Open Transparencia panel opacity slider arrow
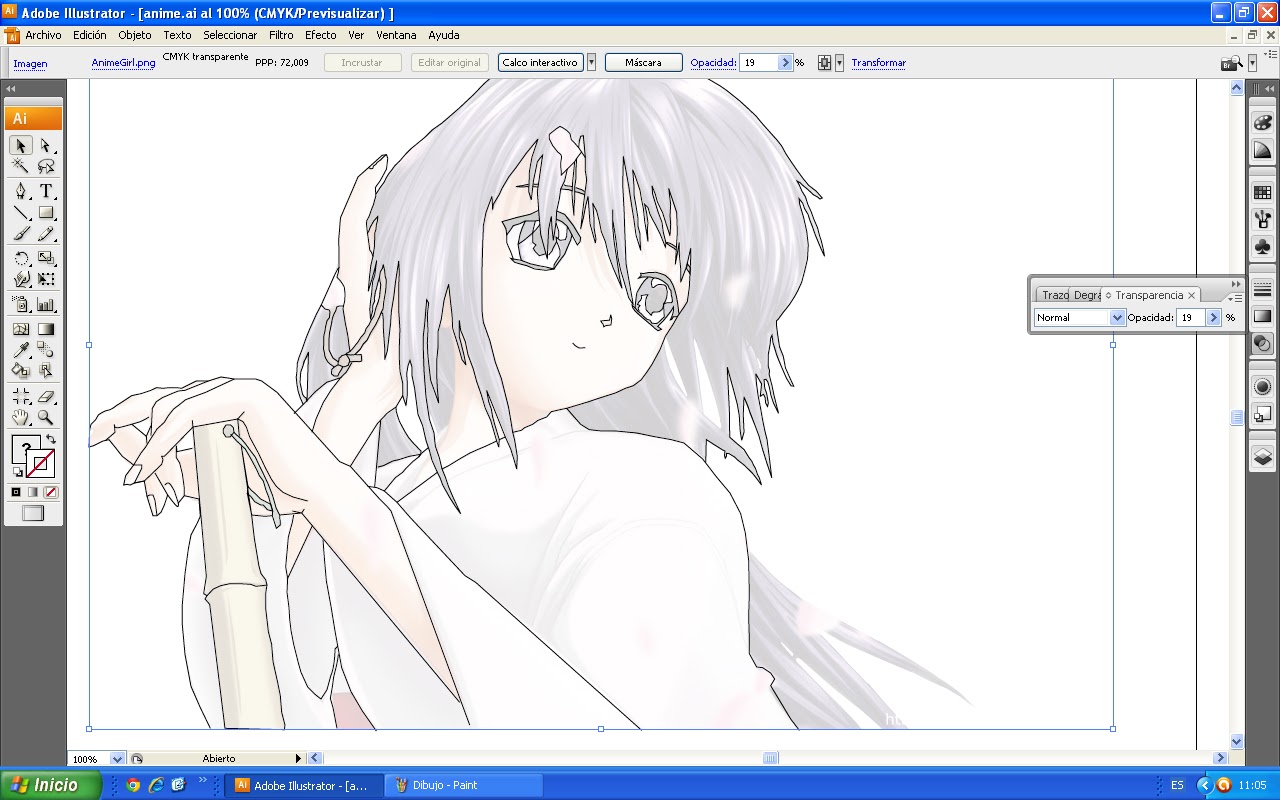This screenshot has width=1280, height=800. 1214,317
